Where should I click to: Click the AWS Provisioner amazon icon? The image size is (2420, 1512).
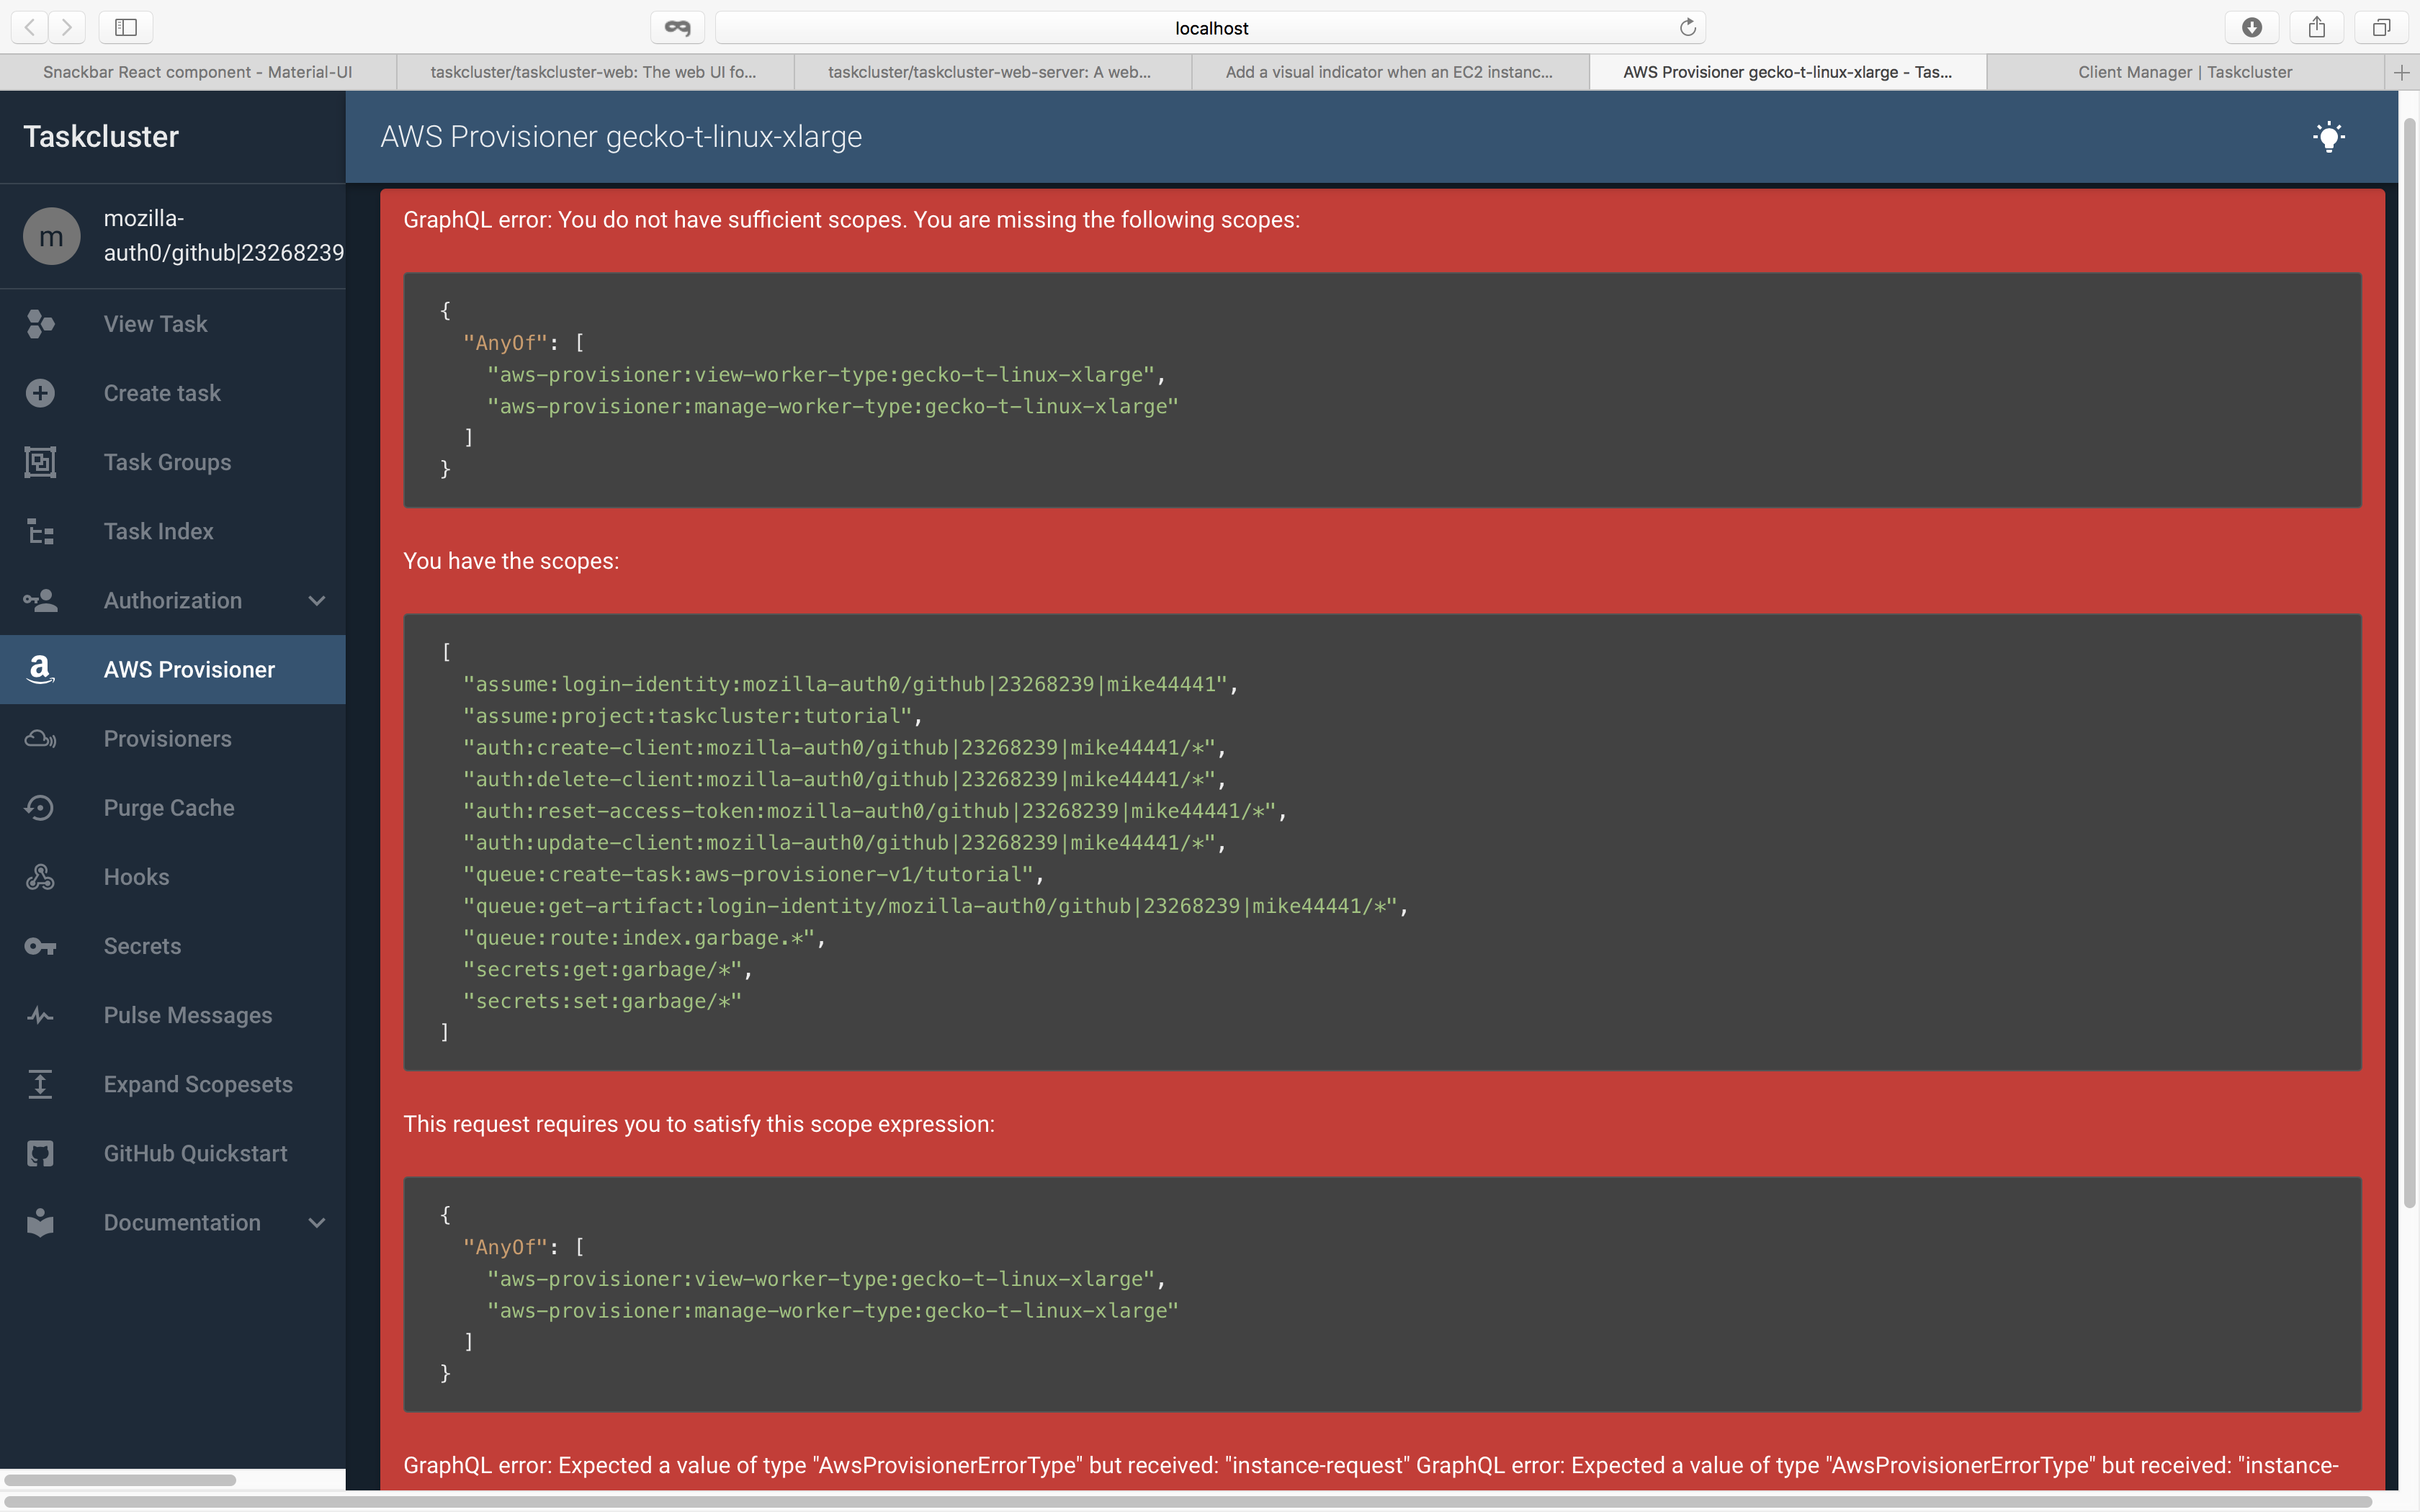40,669
